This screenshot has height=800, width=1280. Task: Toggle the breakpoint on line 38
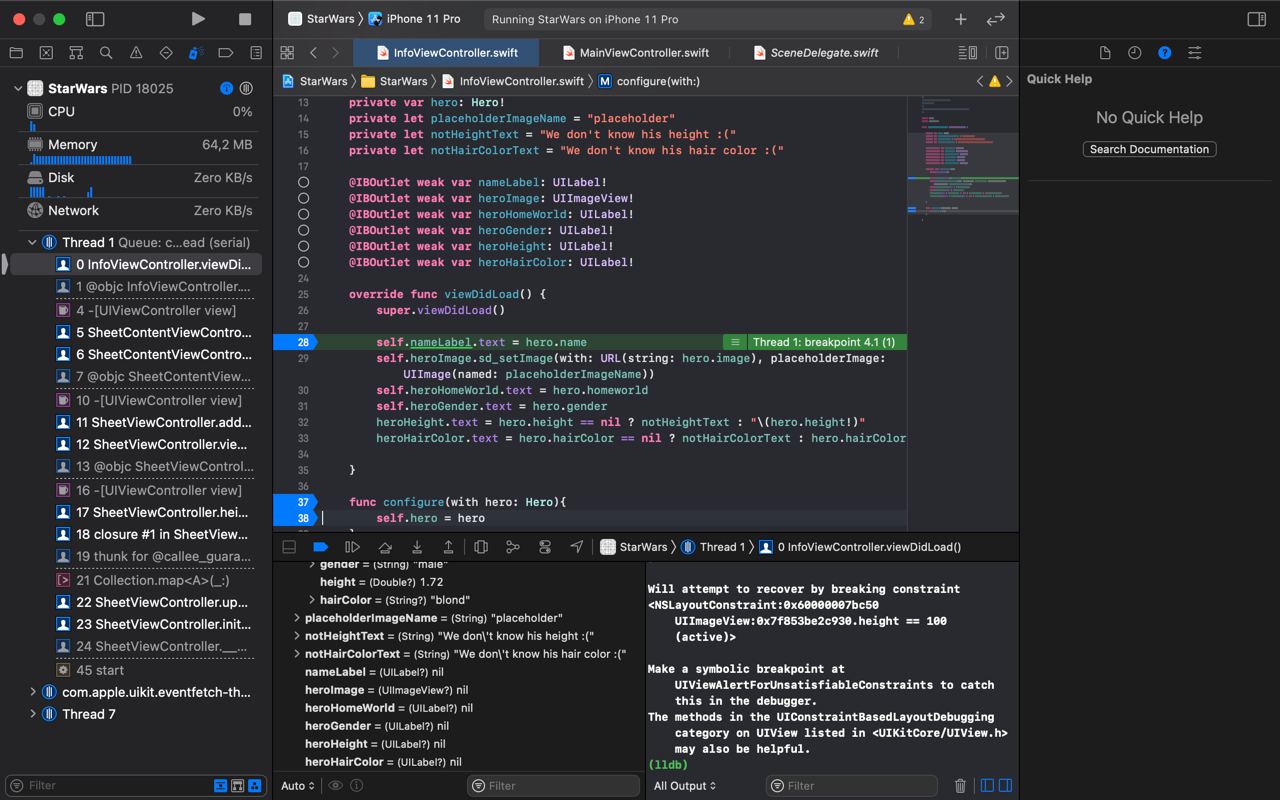coord(296,518)
